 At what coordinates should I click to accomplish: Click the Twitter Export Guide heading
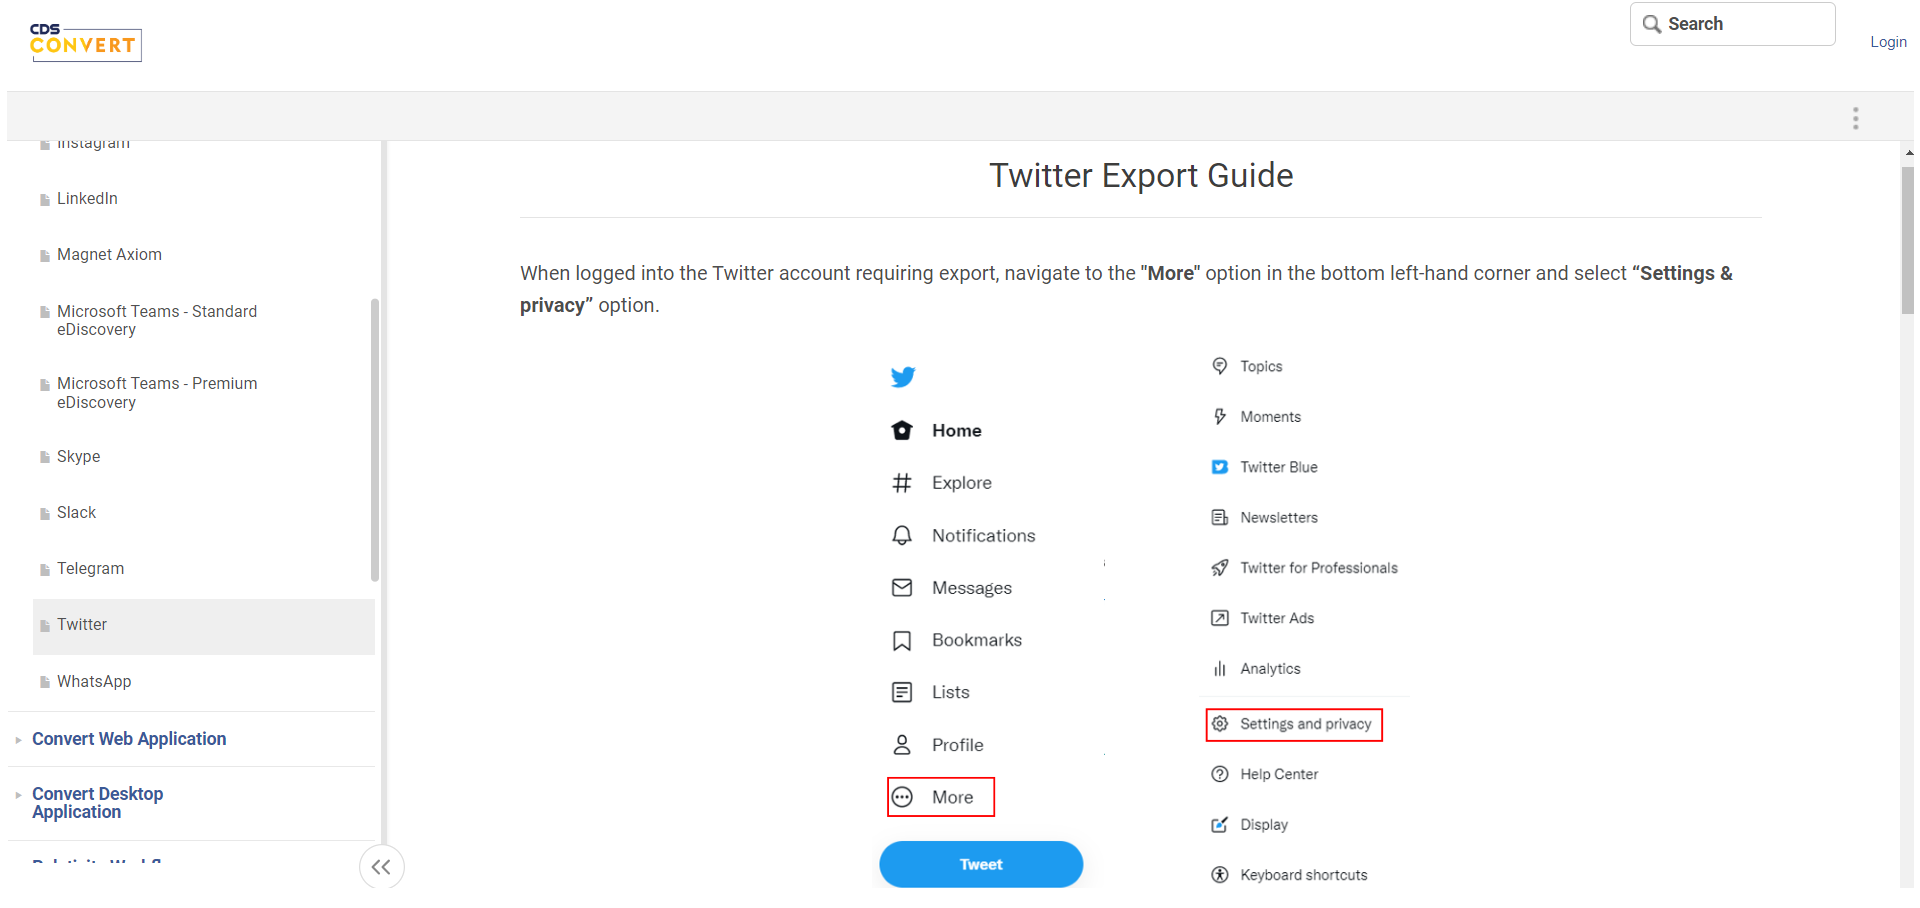coord(1141,176)
